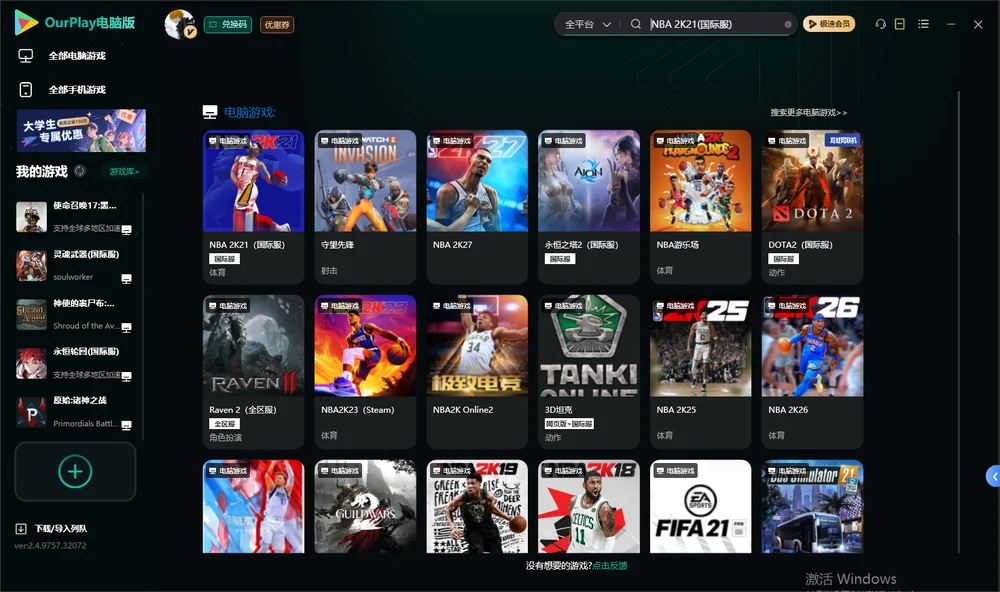Click the PC icon on soulworker row
Viewport: 1000px width, 592px height.
tap(126, 279)
